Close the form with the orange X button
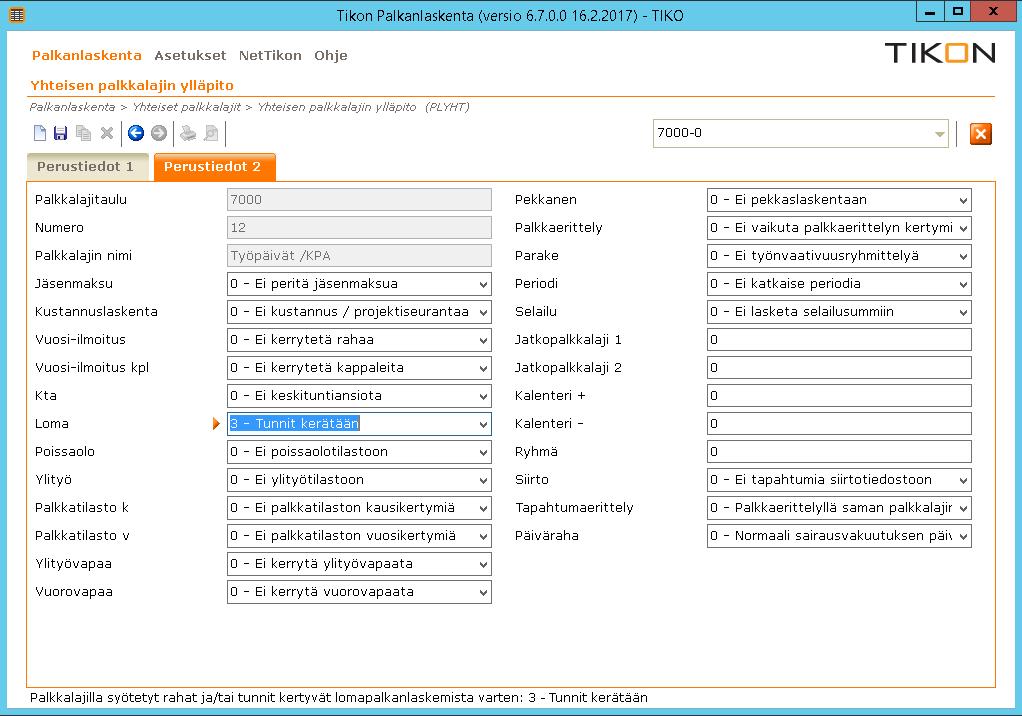Viewport: 1022px width, 716px height. pos(980,134)
